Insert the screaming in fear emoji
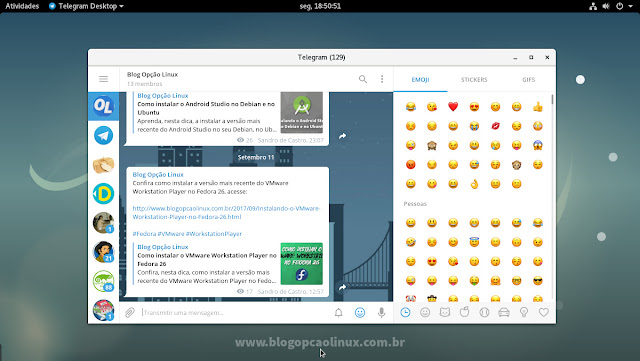 (538, 145)
